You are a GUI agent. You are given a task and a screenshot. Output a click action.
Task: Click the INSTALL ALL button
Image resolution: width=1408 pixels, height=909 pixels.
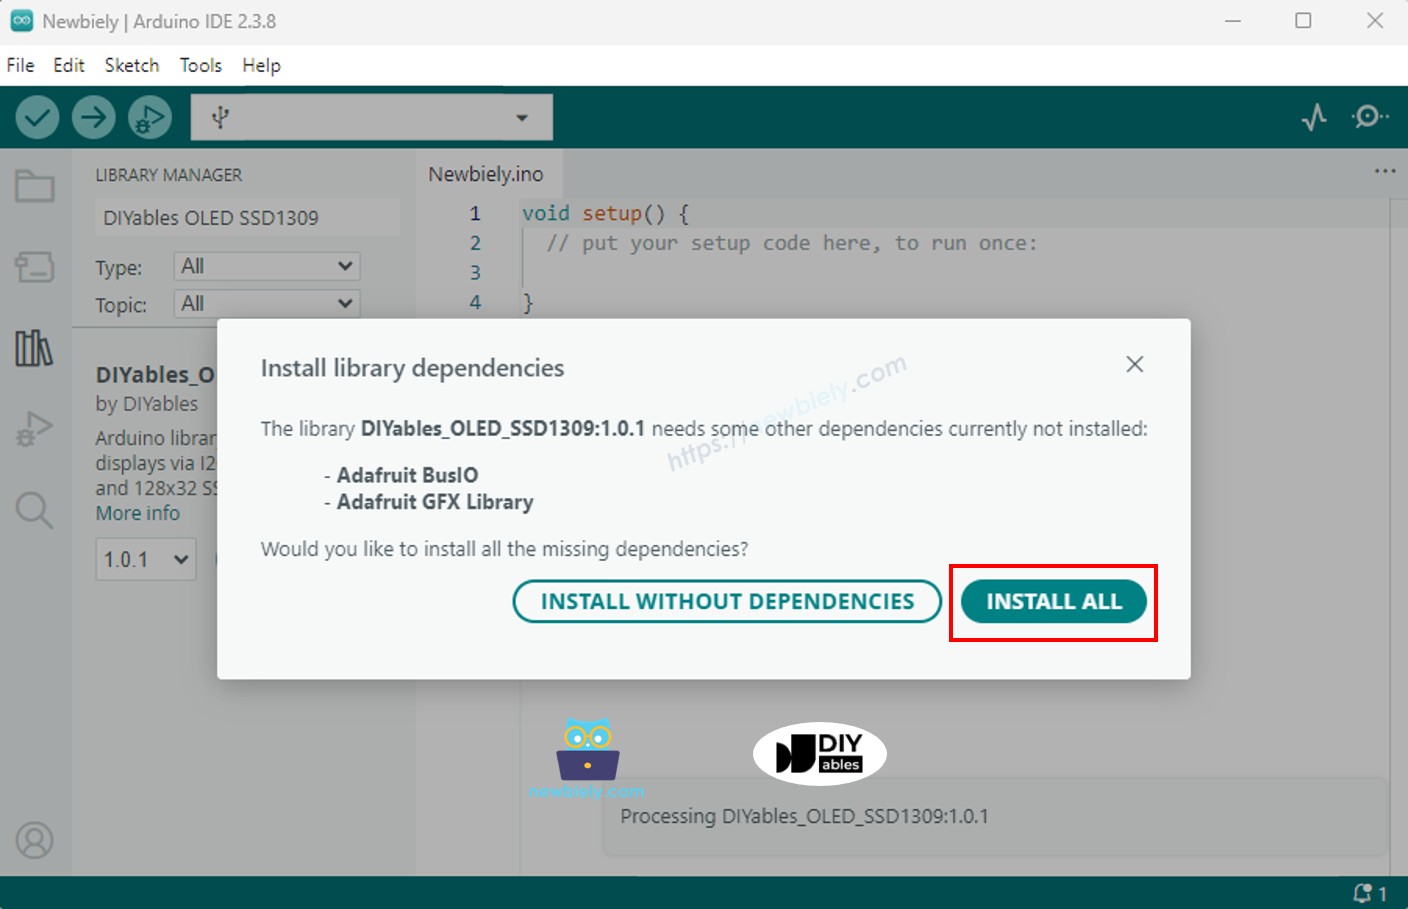point(1053,601)
